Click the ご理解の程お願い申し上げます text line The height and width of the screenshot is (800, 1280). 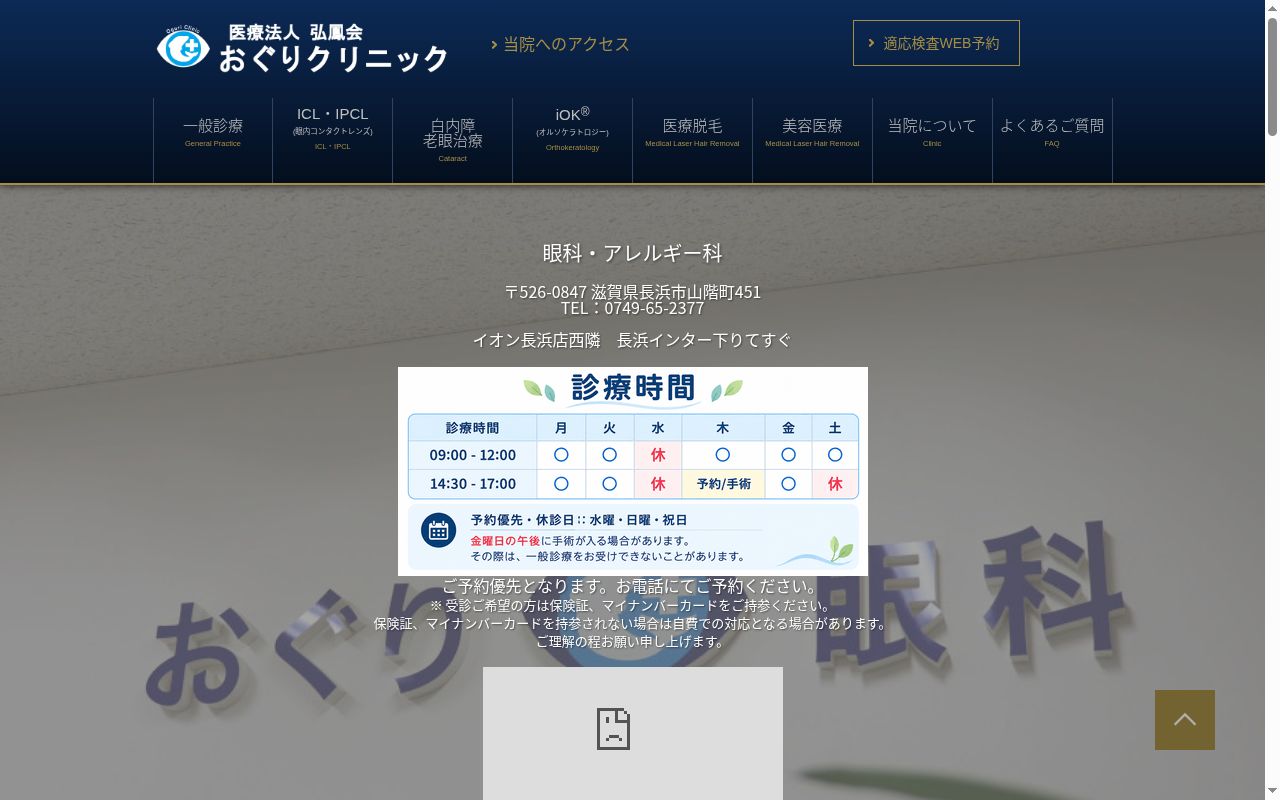point(633,642)
